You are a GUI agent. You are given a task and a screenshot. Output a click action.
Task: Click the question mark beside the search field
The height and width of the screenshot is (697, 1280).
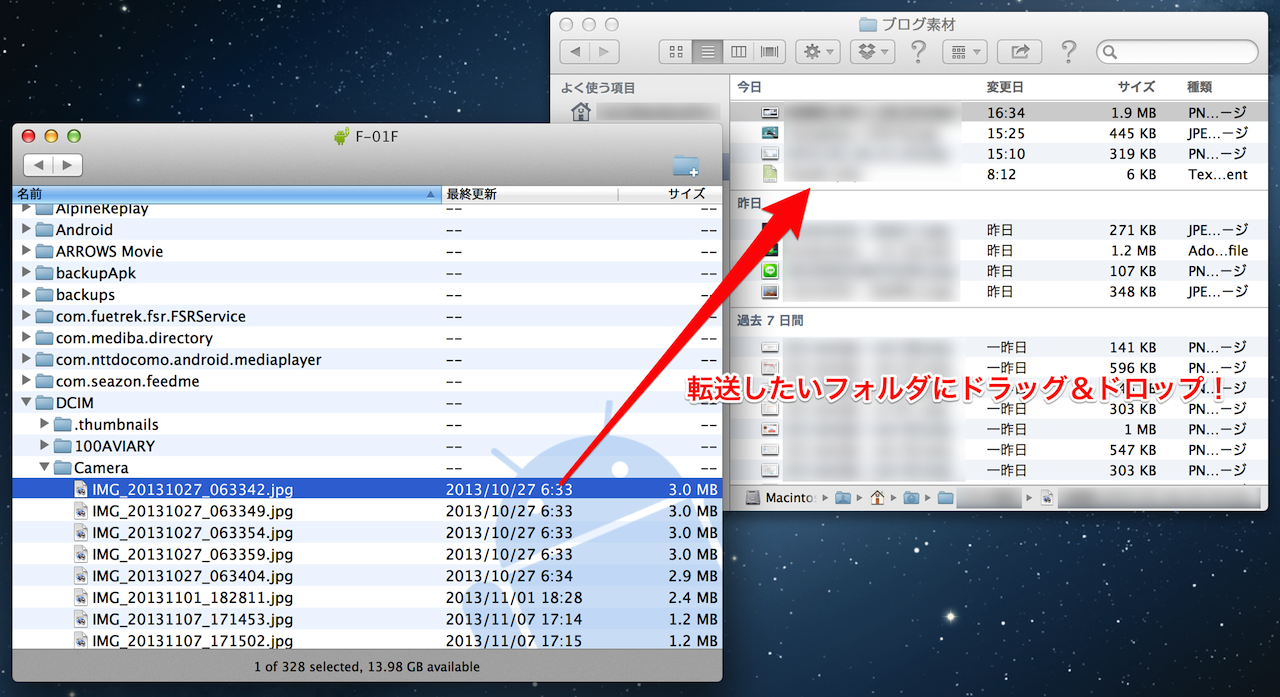click(x=1068, y=52)
